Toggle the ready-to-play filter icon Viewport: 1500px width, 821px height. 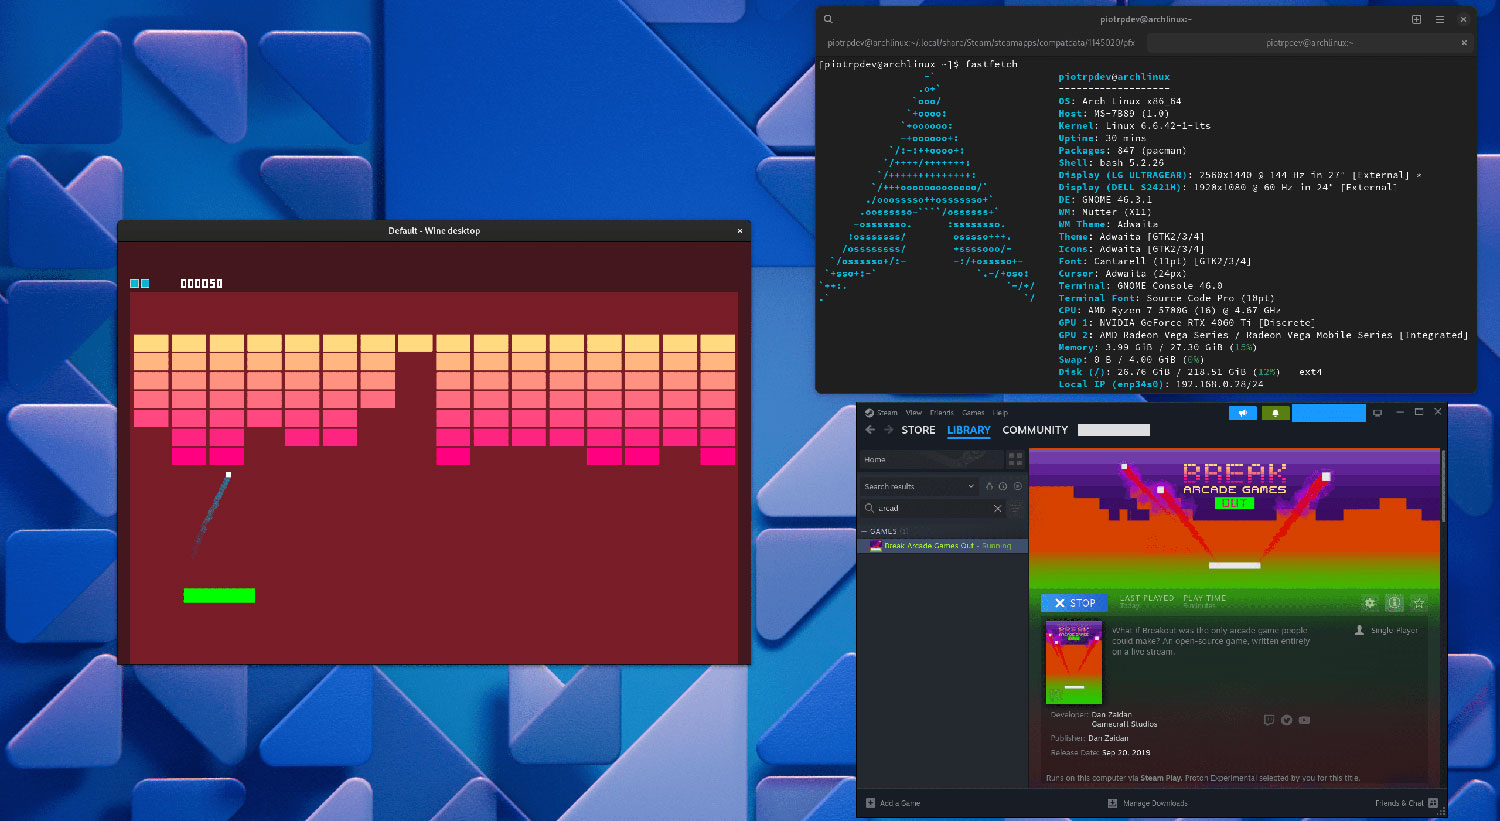[1018, 486]
